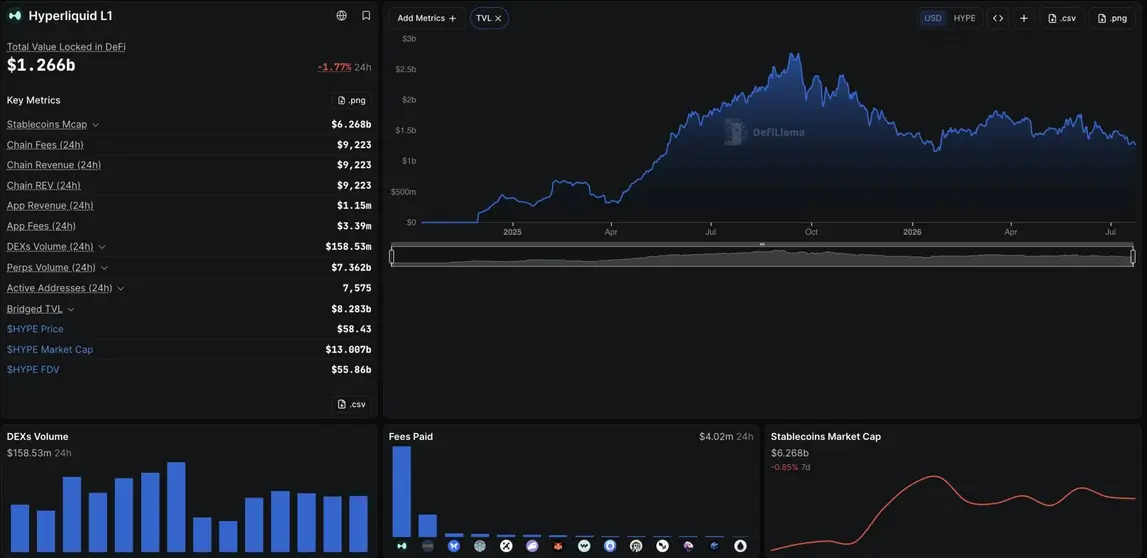1147x558 pixels.
Task: Select the blue ring icon in Fees Paid
Action: click(x=610, y=546)
